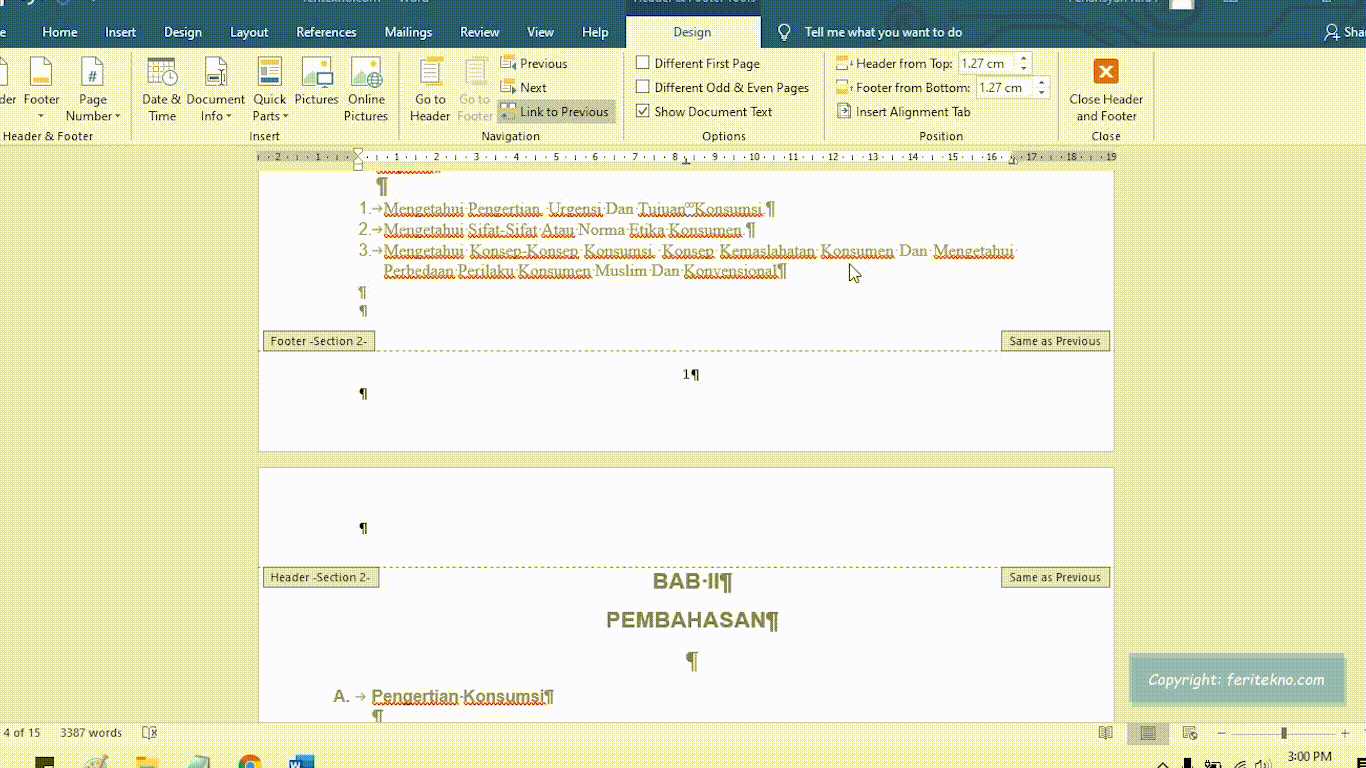
Task: Jump to the Previous header or footer
Action: point(534,63)
